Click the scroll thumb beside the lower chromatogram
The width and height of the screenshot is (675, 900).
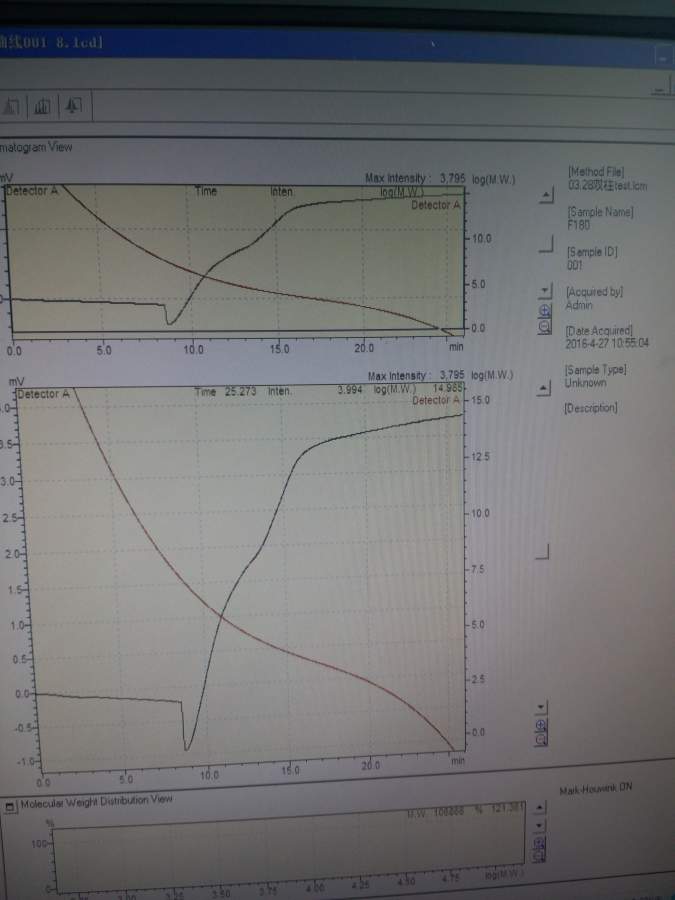coord(542,552)
